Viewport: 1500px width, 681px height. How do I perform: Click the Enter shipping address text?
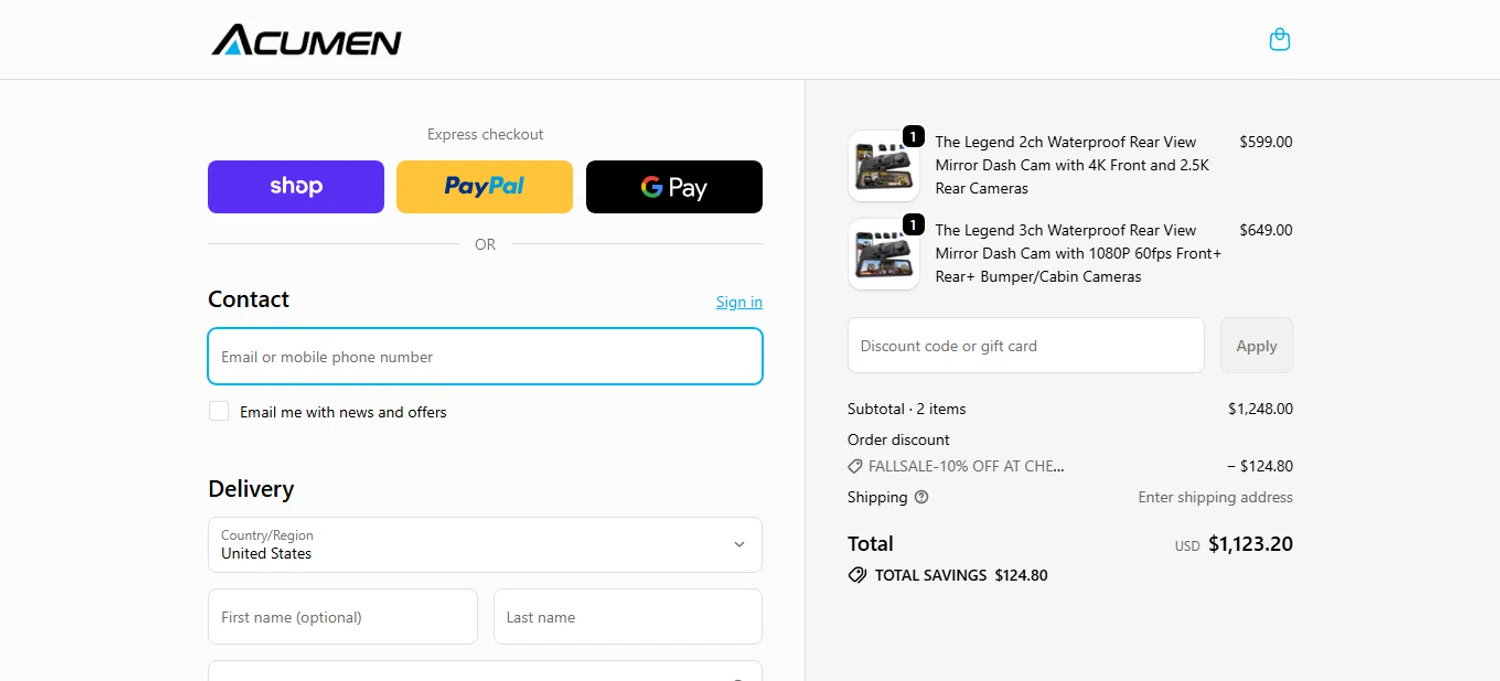(1215, 497)
